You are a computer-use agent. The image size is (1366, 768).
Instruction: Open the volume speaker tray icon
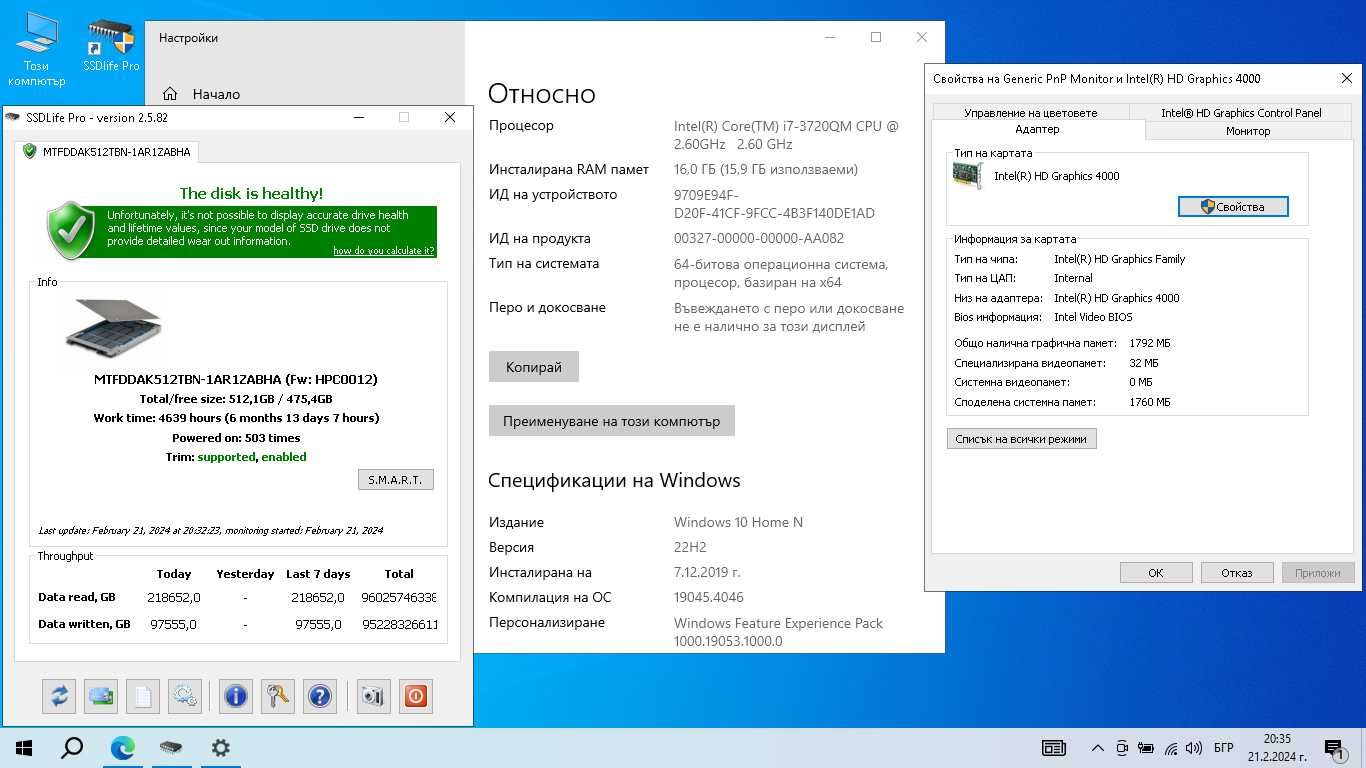1193,748
